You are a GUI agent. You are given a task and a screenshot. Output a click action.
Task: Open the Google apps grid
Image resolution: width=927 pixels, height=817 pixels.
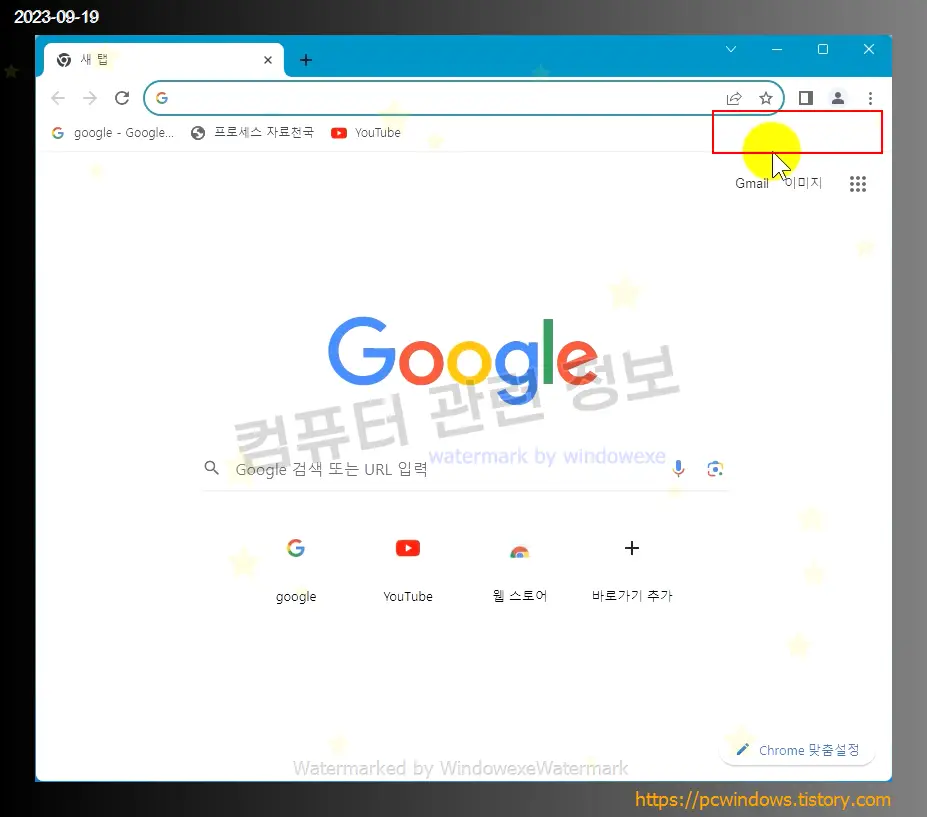tap(858, 184)
